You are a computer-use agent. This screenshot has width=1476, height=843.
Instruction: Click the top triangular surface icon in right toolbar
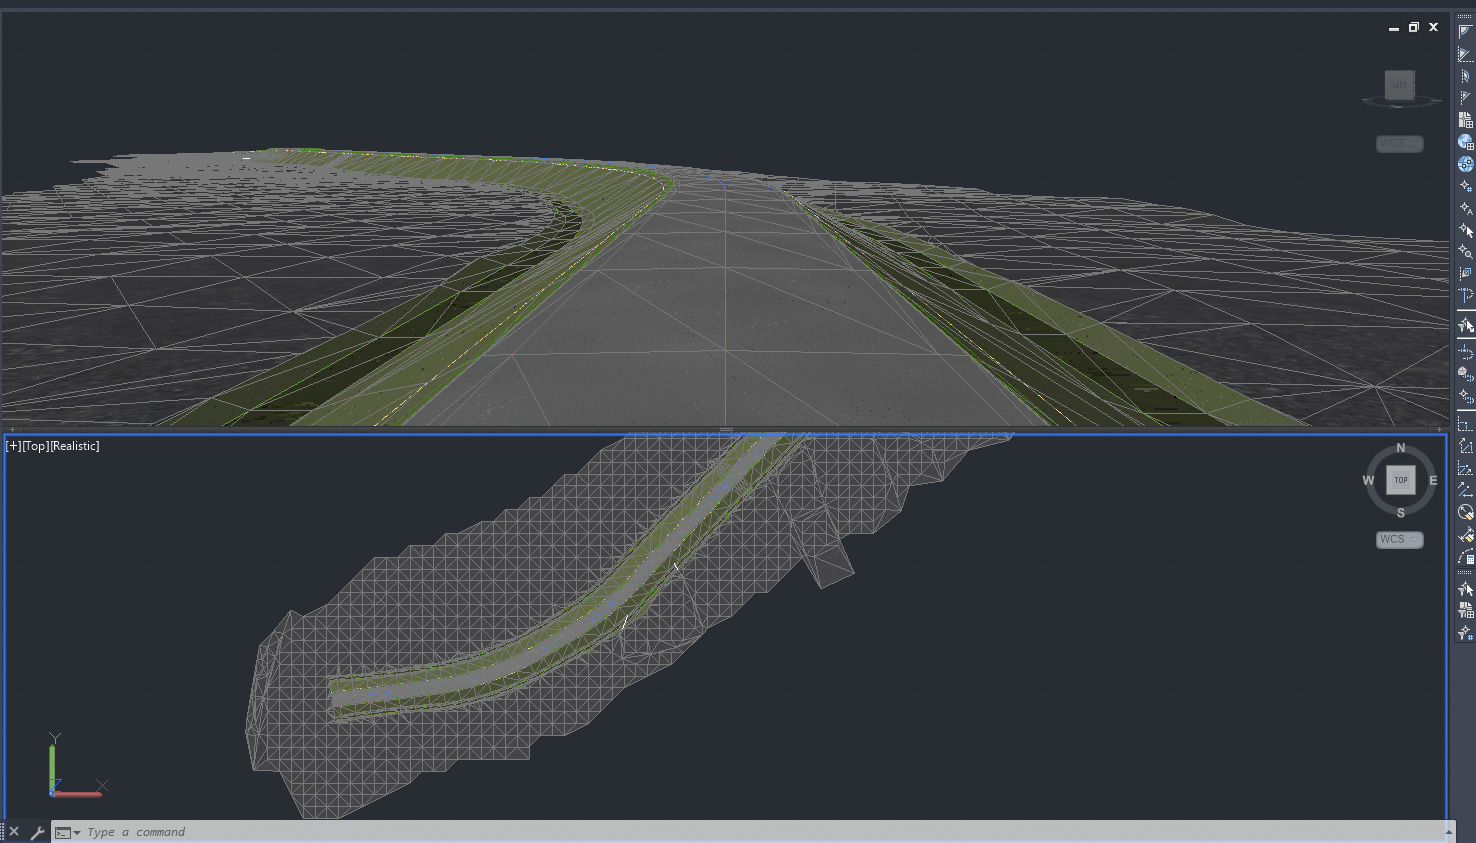[x=1466, y=32]
